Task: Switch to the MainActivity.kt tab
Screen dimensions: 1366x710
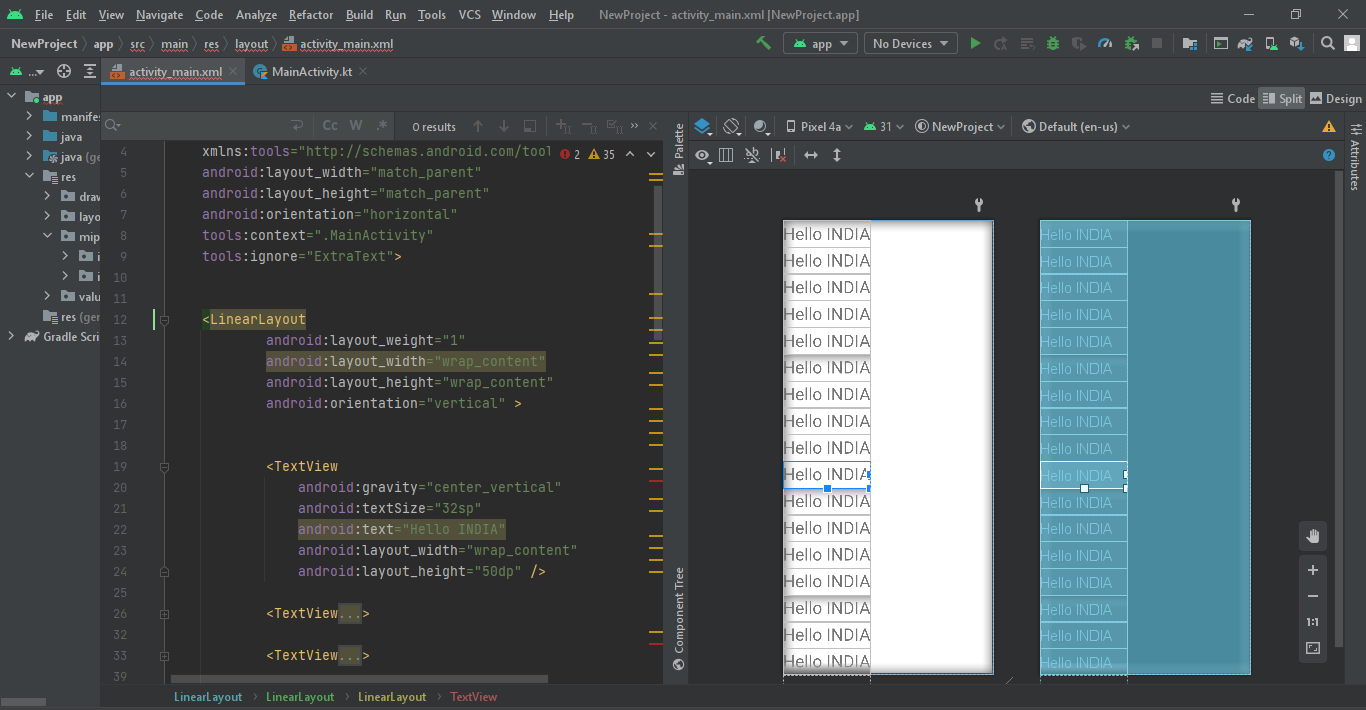Action: click(311, 72)
